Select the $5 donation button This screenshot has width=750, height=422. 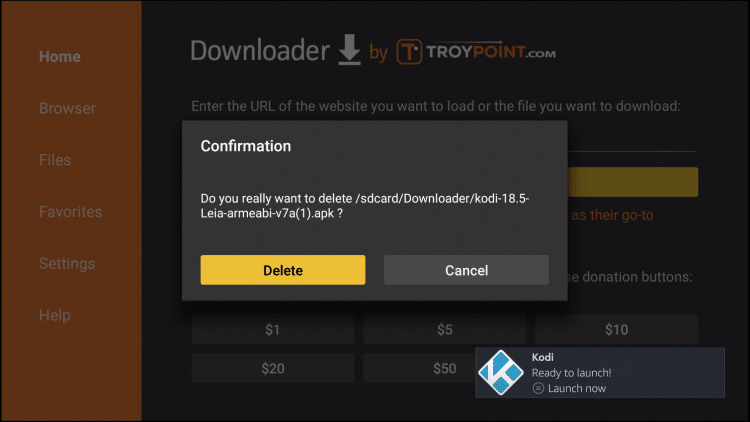pyautogui.click(x=444, y=329)
